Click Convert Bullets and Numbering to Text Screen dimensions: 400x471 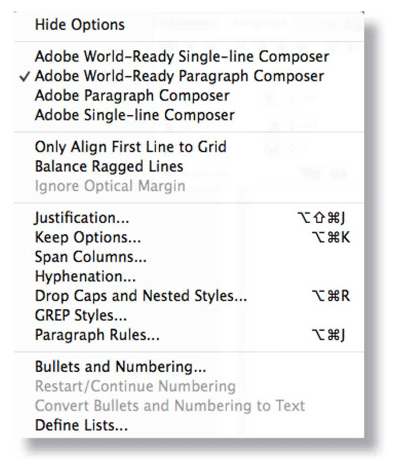tap(189, 406)
